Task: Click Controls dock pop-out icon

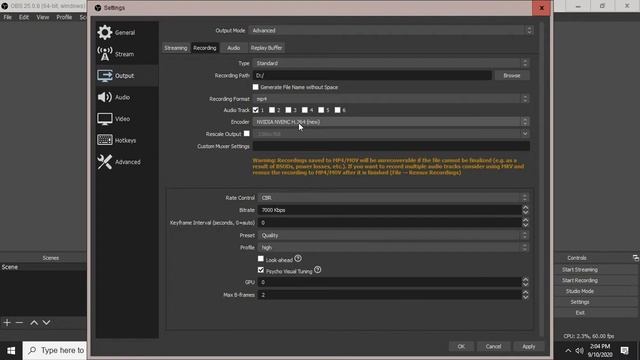Action: click(636, 258)
